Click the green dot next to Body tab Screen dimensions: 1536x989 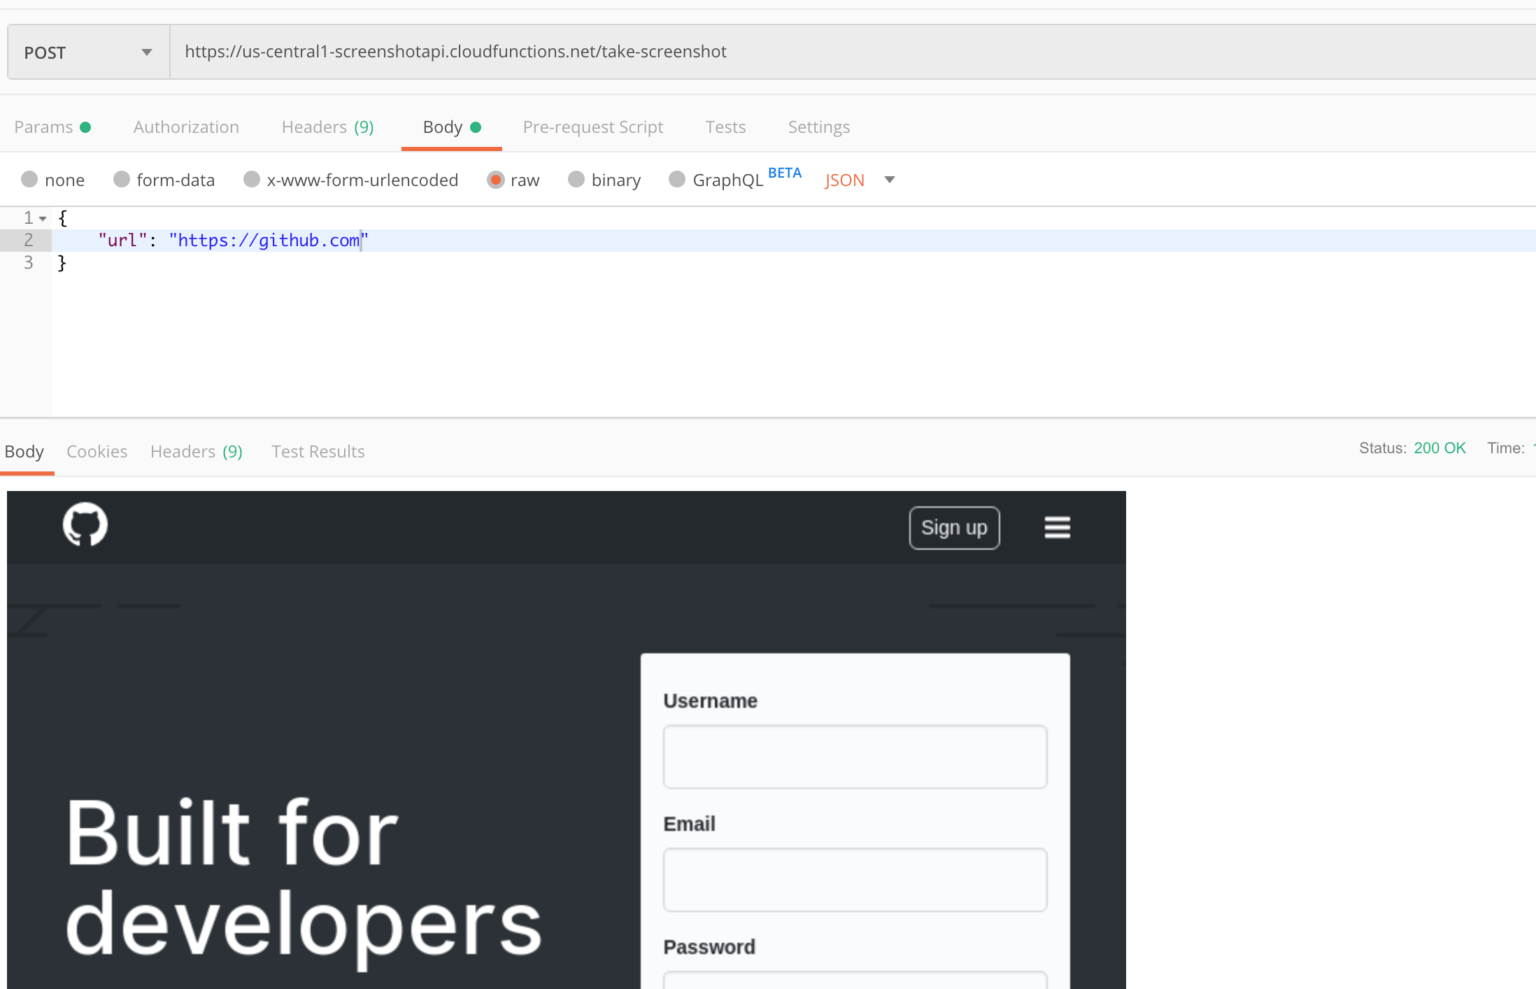478,127
